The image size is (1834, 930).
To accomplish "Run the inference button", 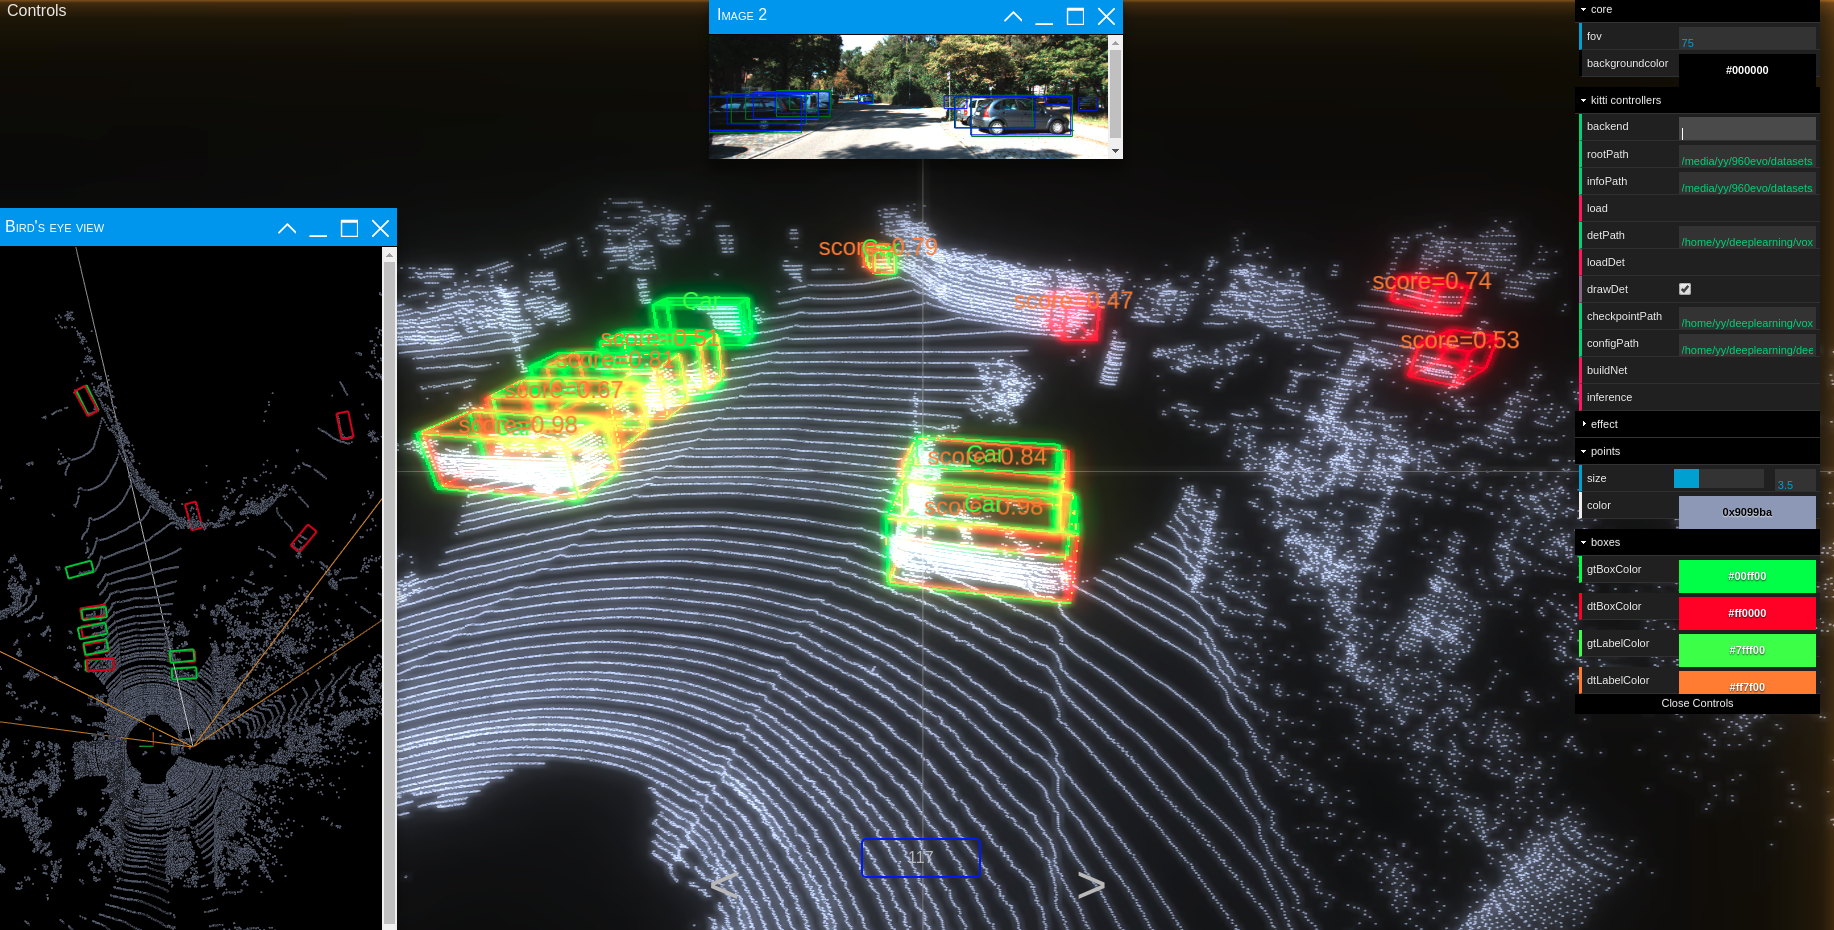I will [x=1697, y=397].
